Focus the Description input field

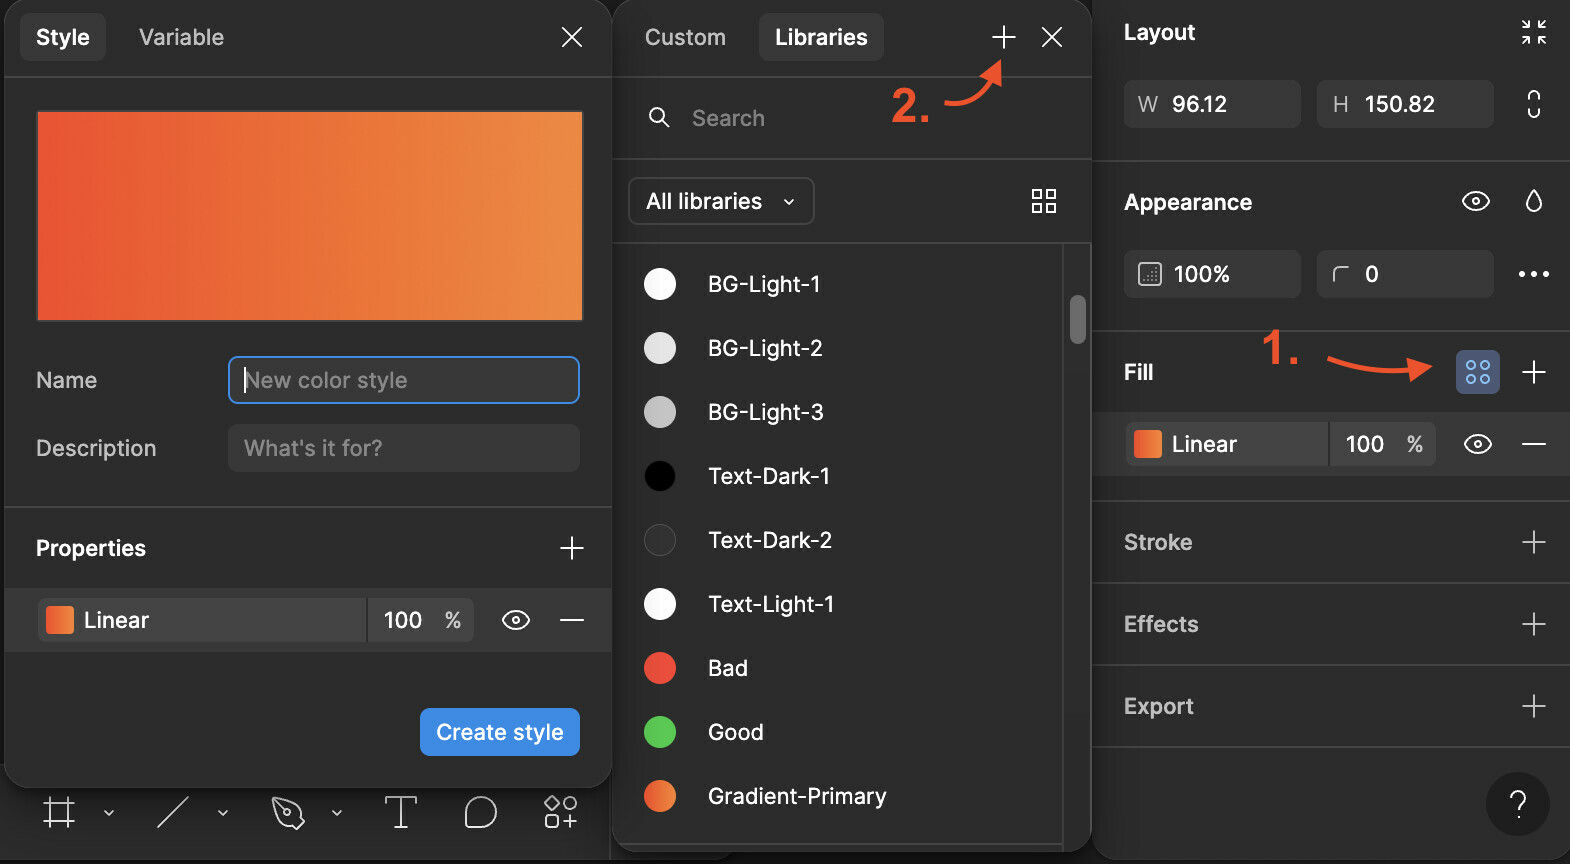404,448
